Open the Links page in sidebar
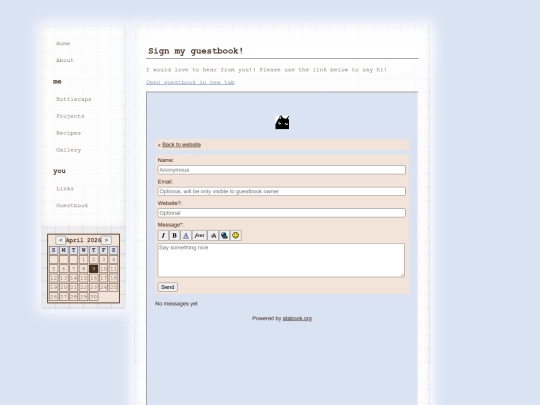This screenshot has width=540, height=405. 65,189
